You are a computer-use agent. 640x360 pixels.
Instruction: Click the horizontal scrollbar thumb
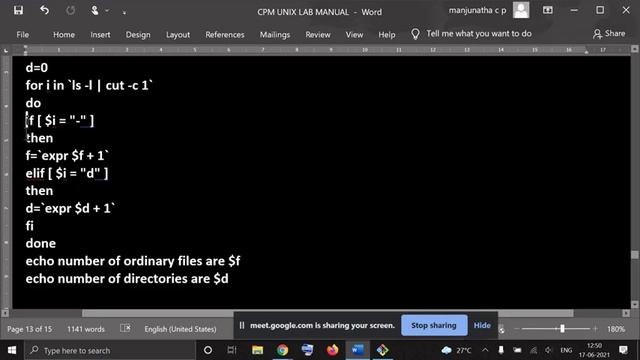tap(327, 313)
